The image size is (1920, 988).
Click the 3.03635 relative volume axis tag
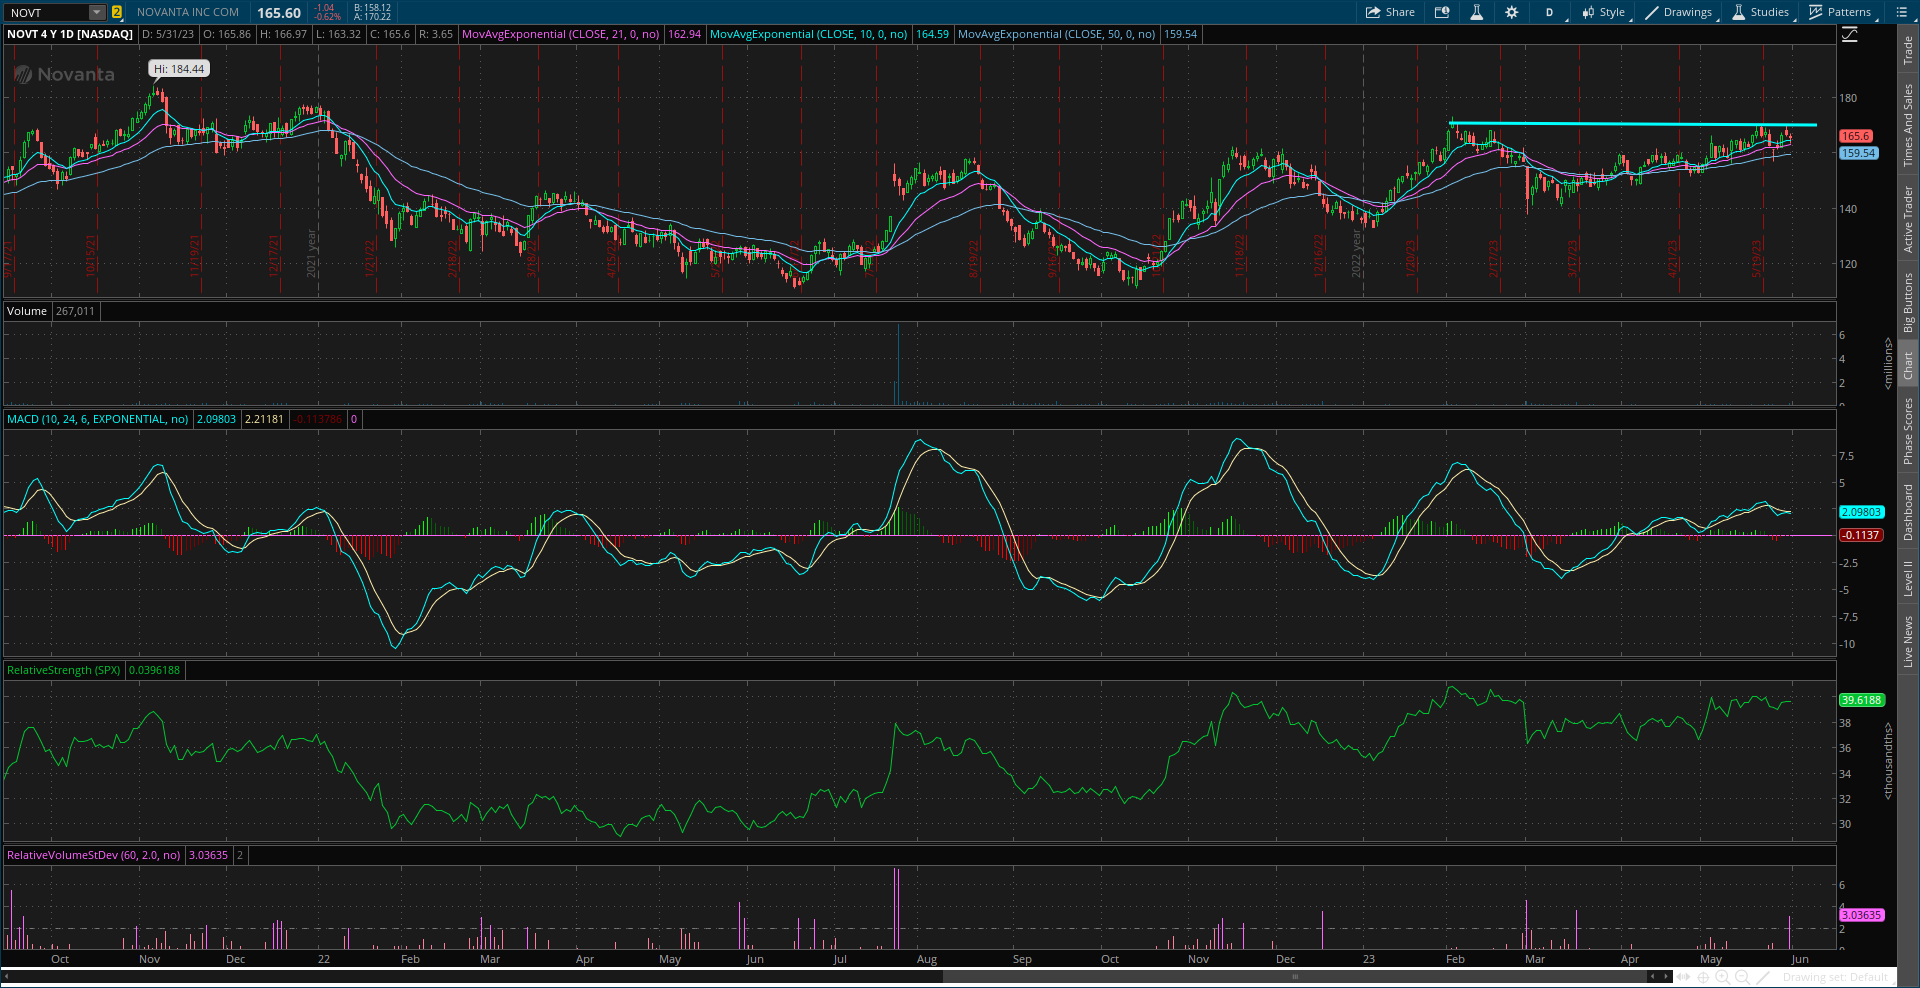(1861, 915)
